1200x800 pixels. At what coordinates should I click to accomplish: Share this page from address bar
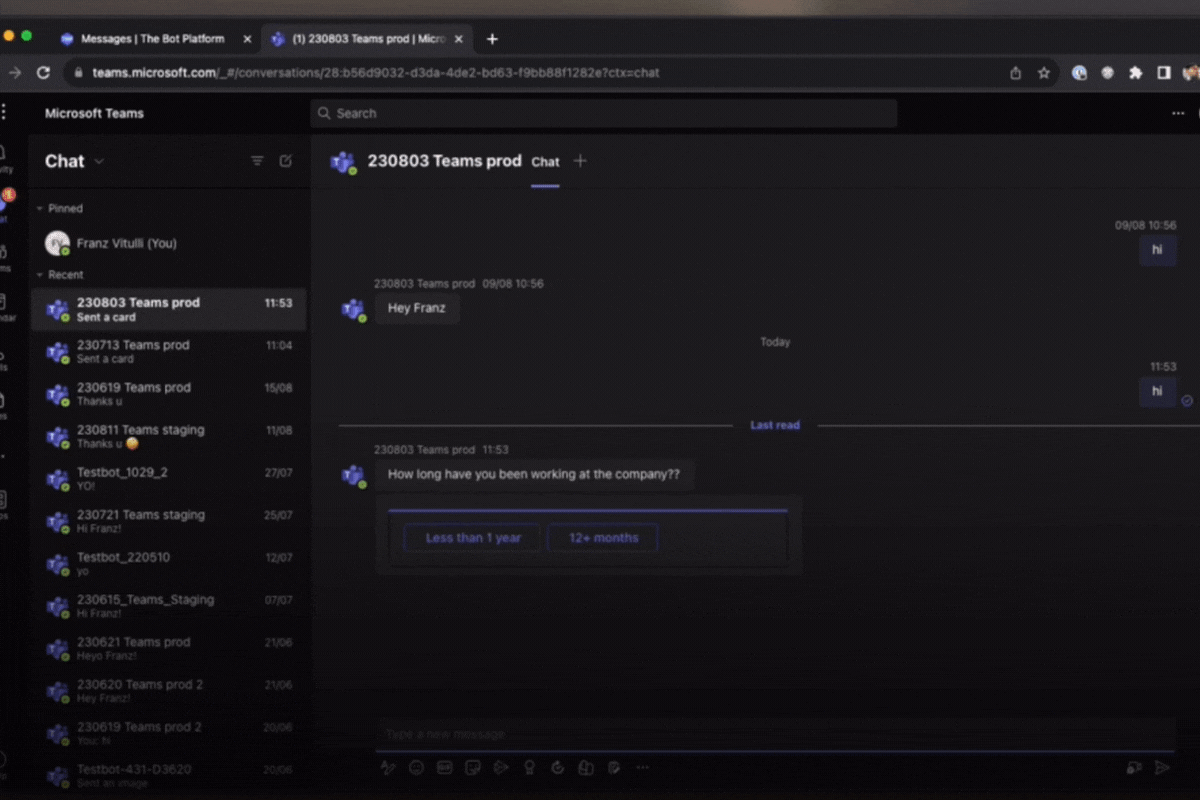tap(1016, 73)
